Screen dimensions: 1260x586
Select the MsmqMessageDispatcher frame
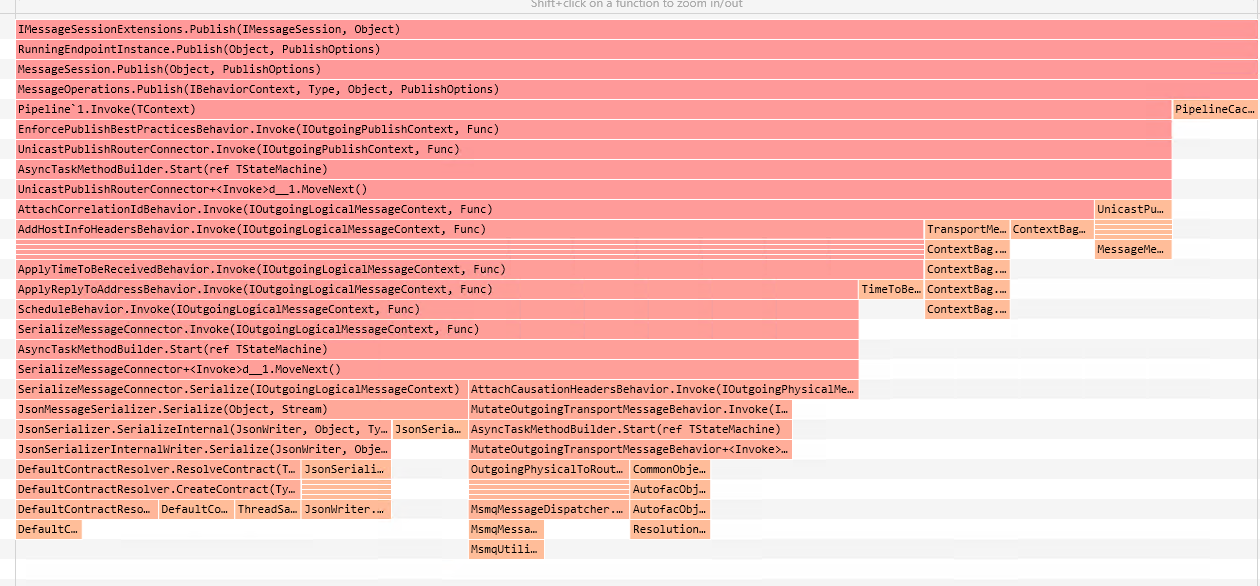tap(549, 509)
